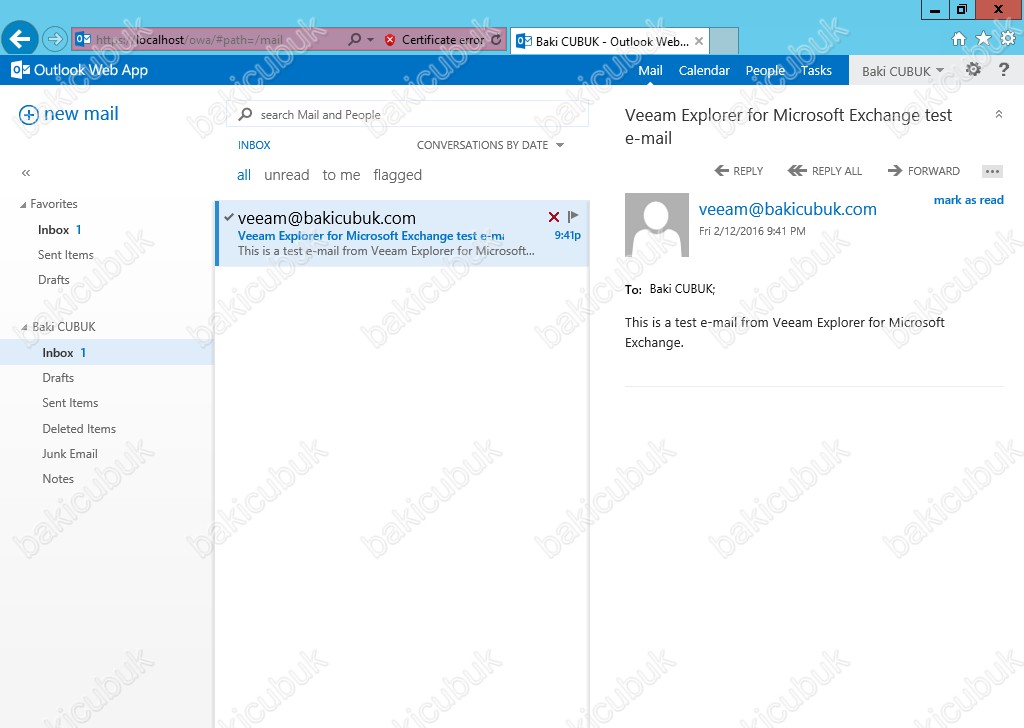1024x728 pixels.
Task: Click the Outlook Web App logo
Action: (x=80, y=70)
